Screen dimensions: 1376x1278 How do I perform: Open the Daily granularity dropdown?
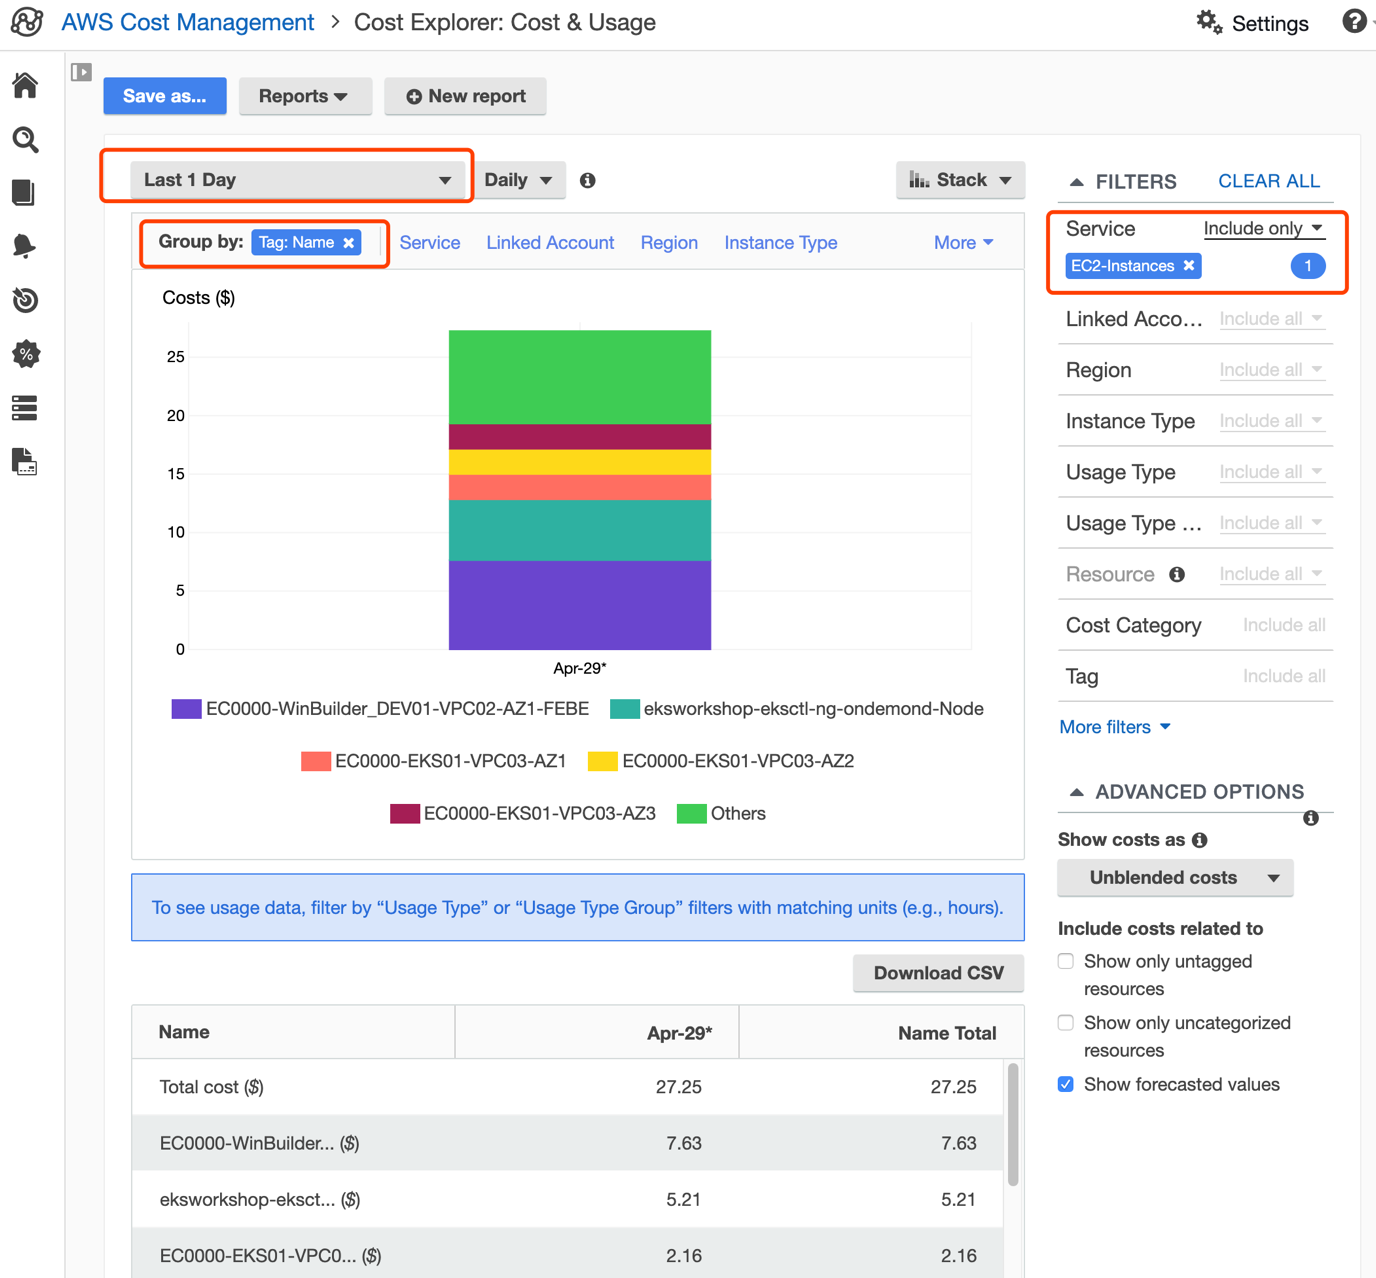tap(519, 180)
